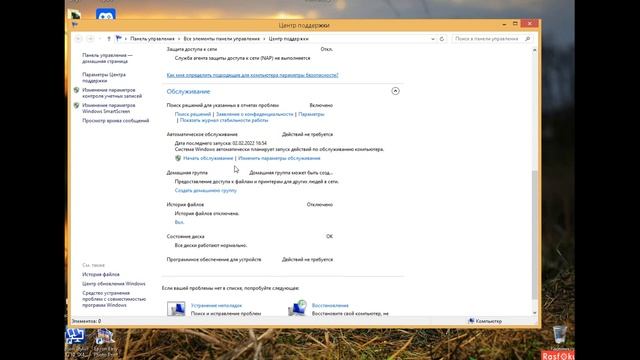
Task: Open Заявление о конфиденциальности link
Action: coord(255,114)
